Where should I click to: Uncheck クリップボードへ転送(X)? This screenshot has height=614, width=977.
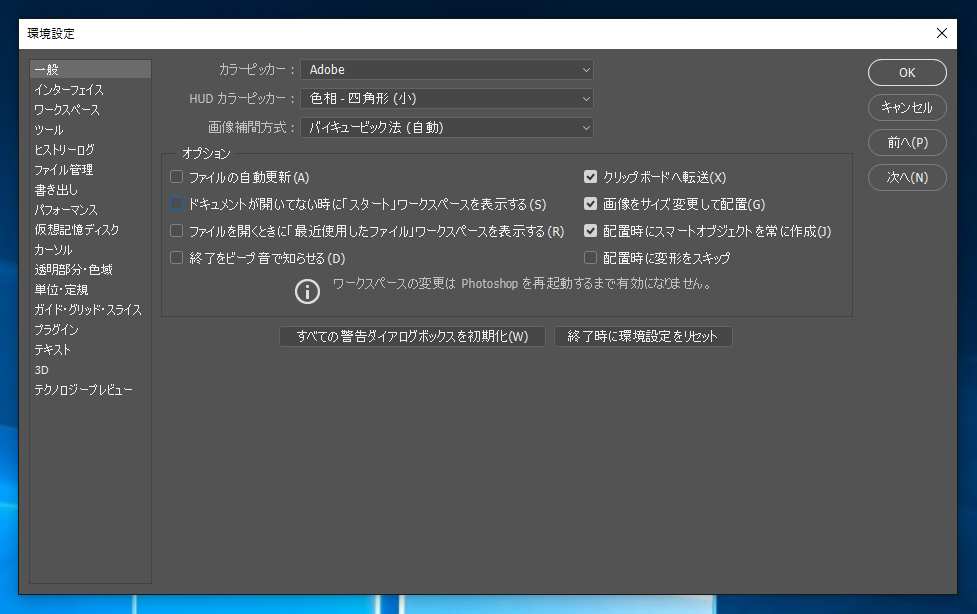pos(590,177)
